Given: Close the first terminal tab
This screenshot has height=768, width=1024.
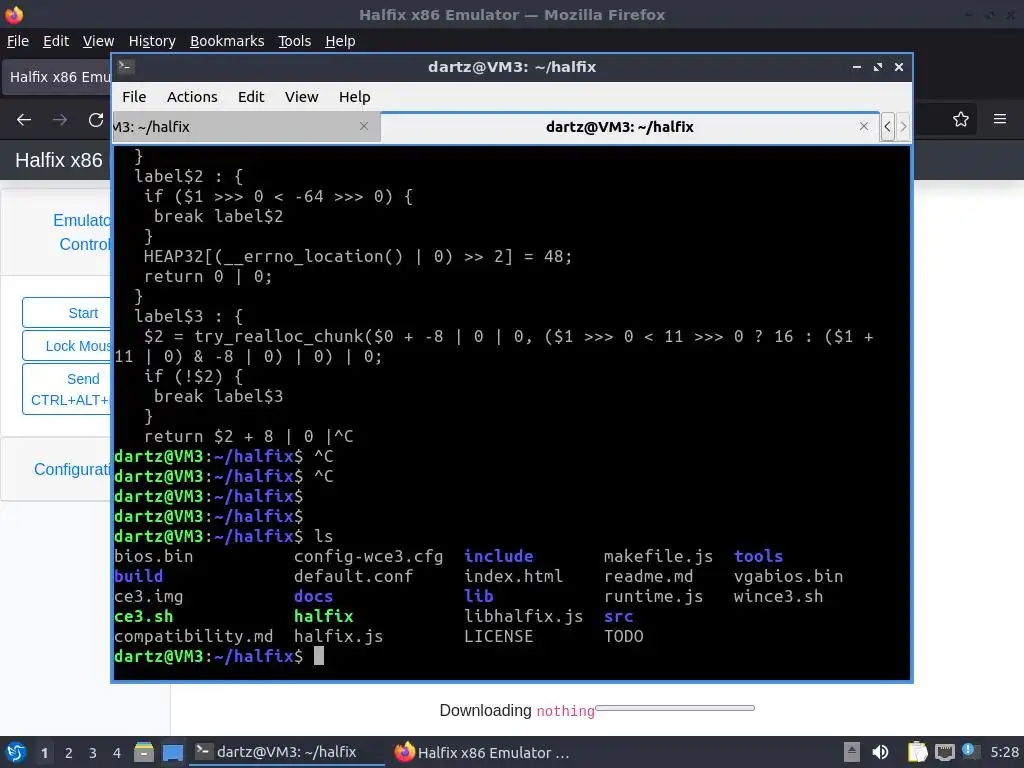Looking at the screenshot, I should (364, 126).
